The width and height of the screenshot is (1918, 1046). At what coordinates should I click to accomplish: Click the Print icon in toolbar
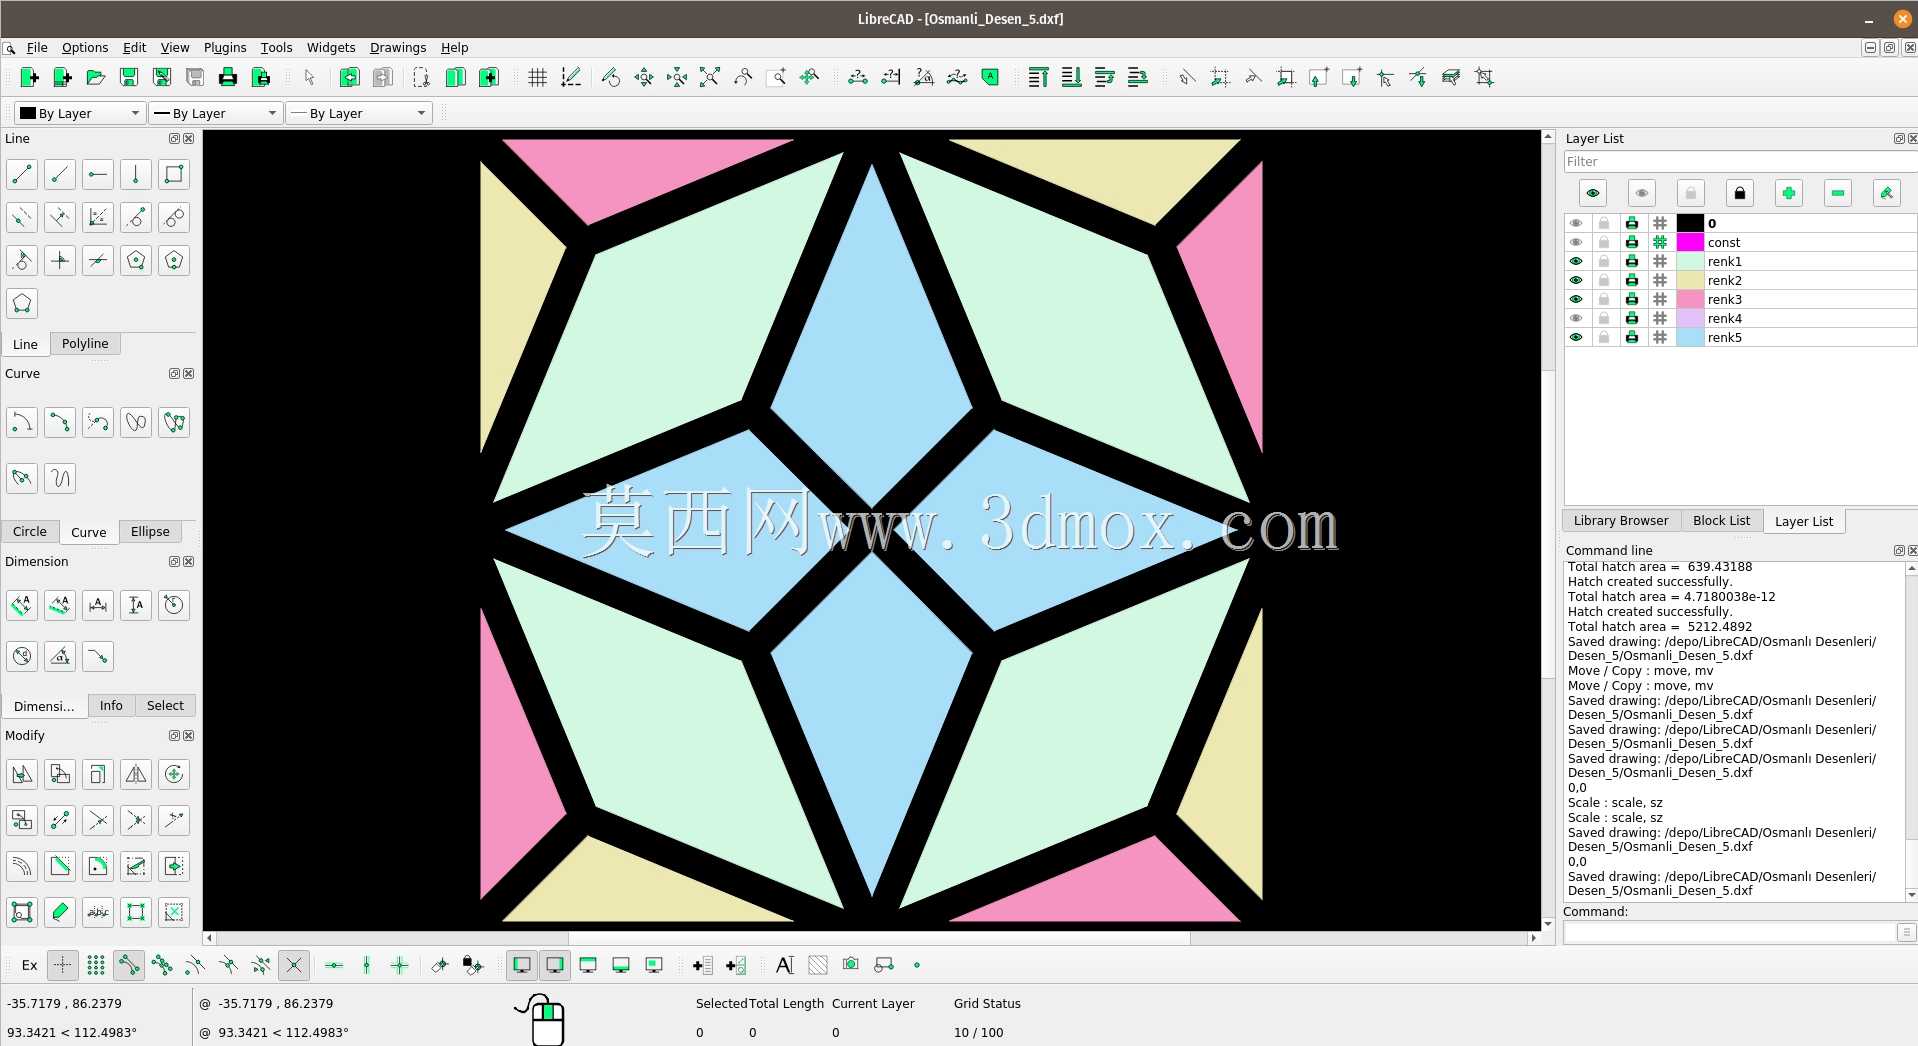point(227,77)
